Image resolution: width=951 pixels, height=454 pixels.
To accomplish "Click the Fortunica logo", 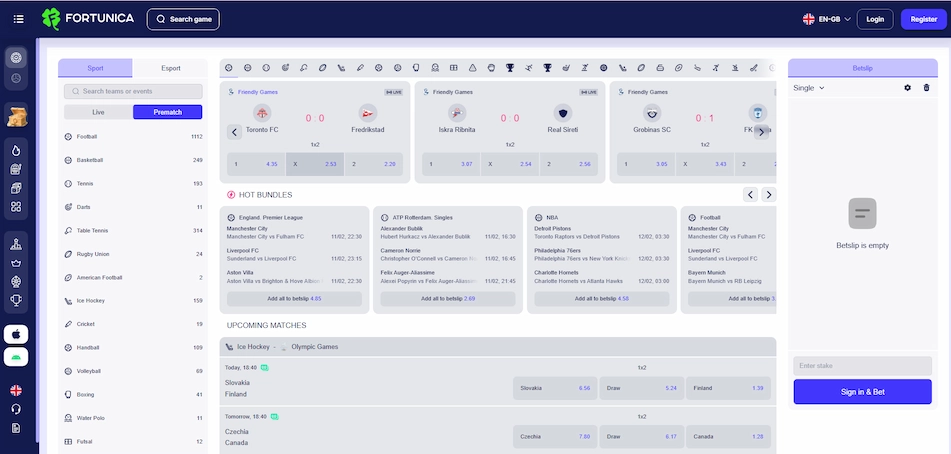I will [x=88, y=19].
